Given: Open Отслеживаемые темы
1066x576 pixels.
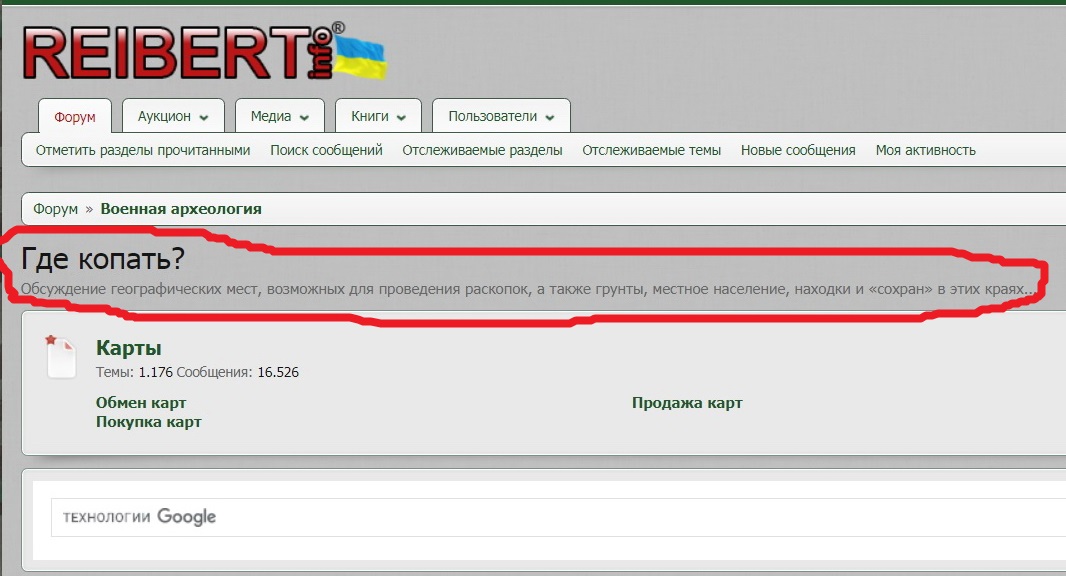Looking at the screenshot, I should (651, 150).
